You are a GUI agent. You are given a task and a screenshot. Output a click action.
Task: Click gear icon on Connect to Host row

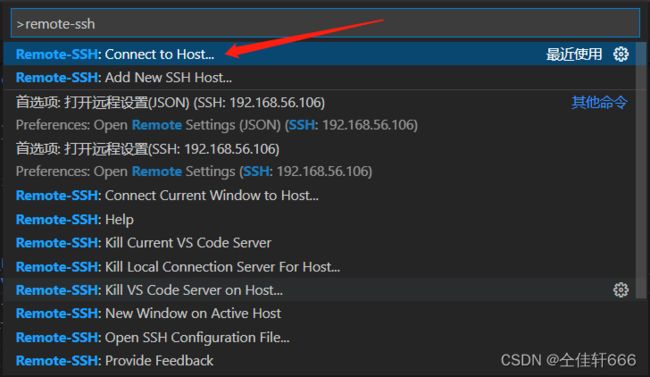621,54
